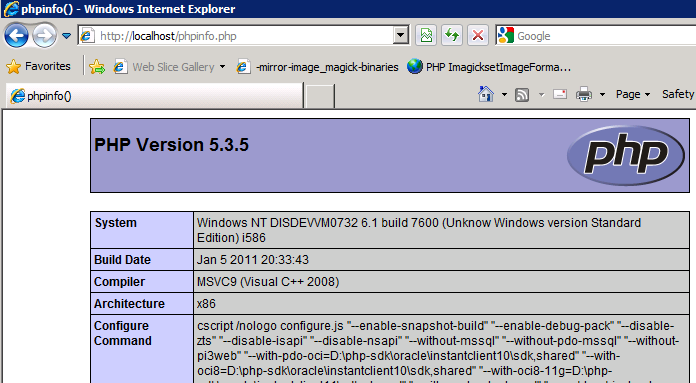Image resolution: width=696 pixels, height=383 pixels.
Task: Click the Add to Favorites Bar icon
Action: (x=97, y=67)
